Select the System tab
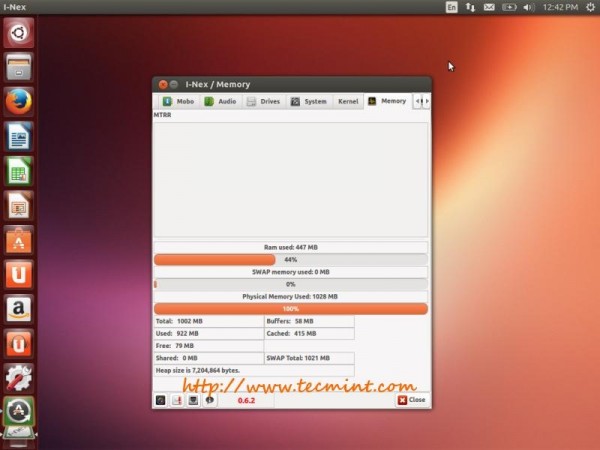The height and width of the screenshot is (450, 600). (309, 101)
